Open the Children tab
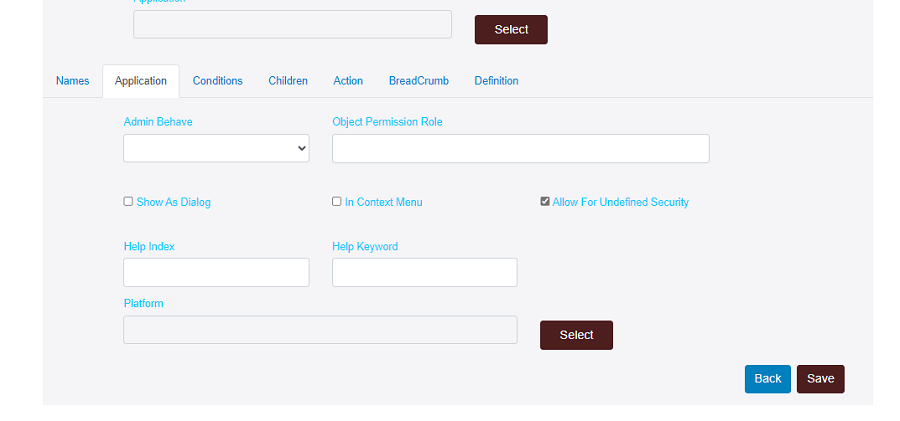This screenshot has width=900, height=421. 288,81
